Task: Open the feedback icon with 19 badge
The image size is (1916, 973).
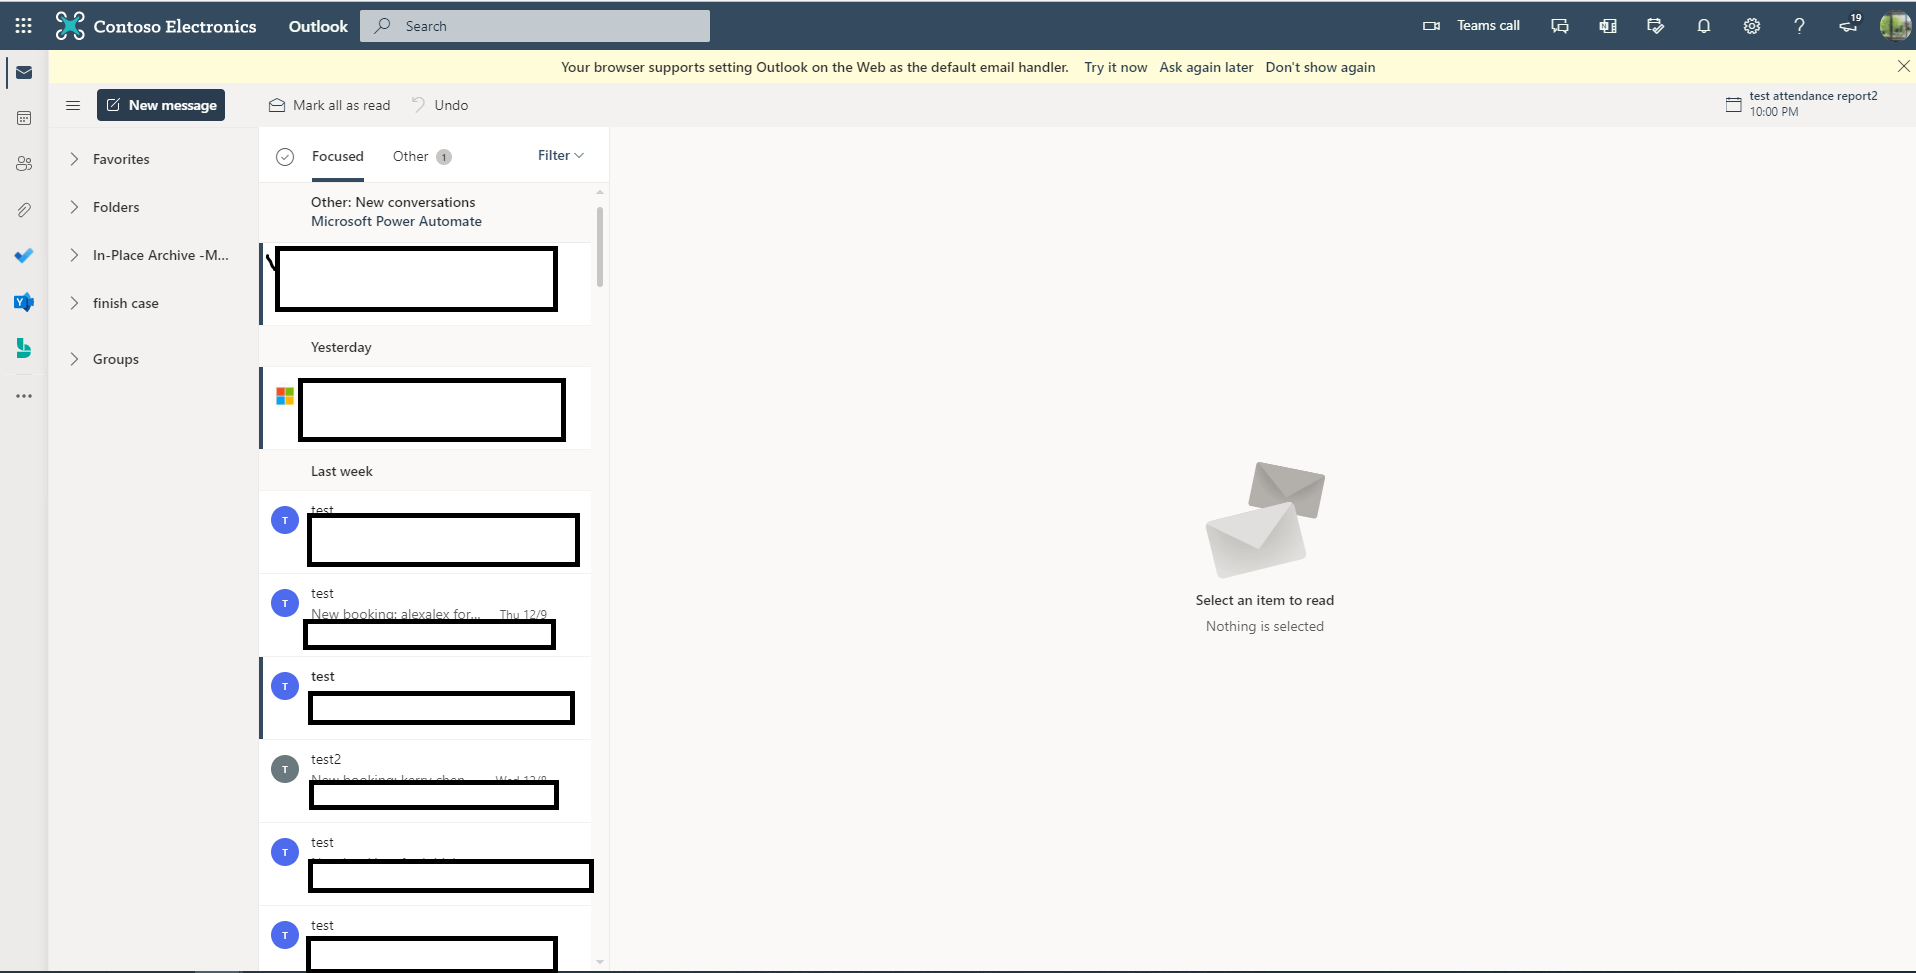Action: (x=1849, y=24)
